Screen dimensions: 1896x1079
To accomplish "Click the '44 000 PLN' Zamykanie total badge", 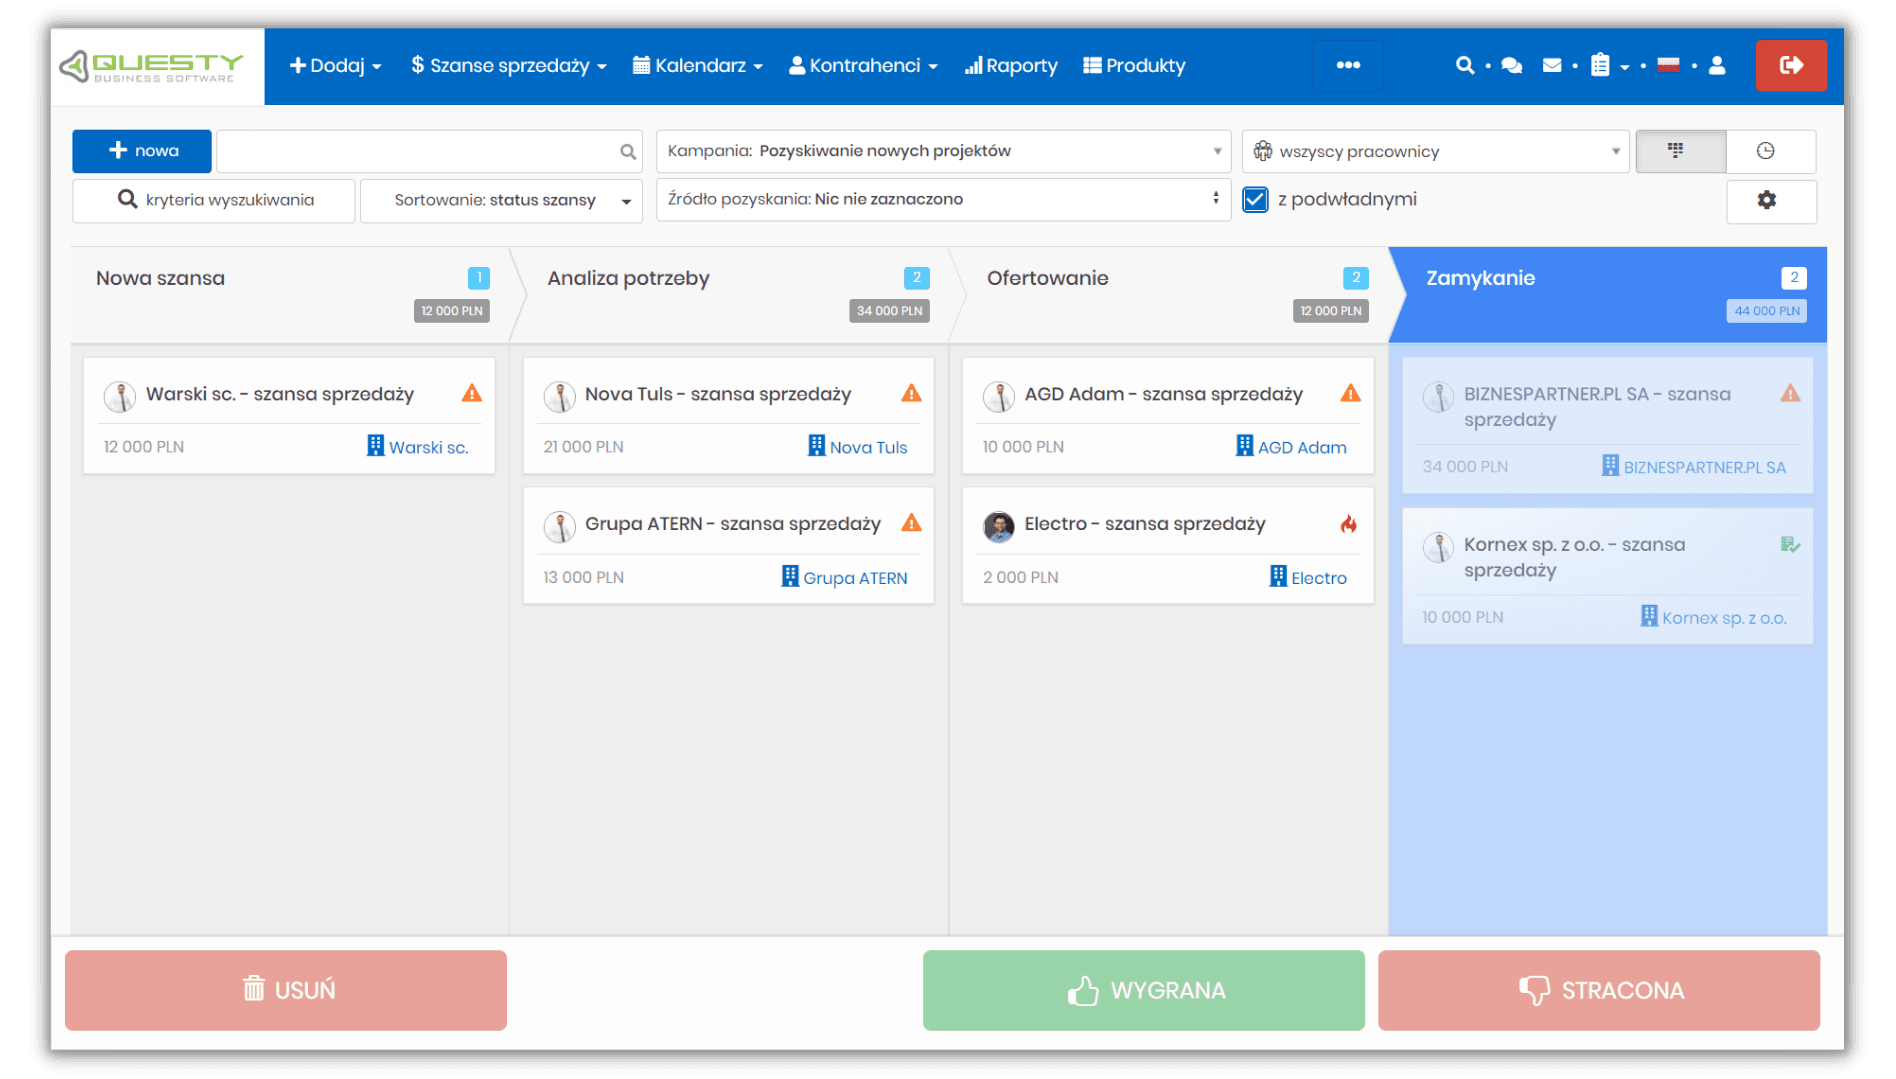I will pos(1767,311).
